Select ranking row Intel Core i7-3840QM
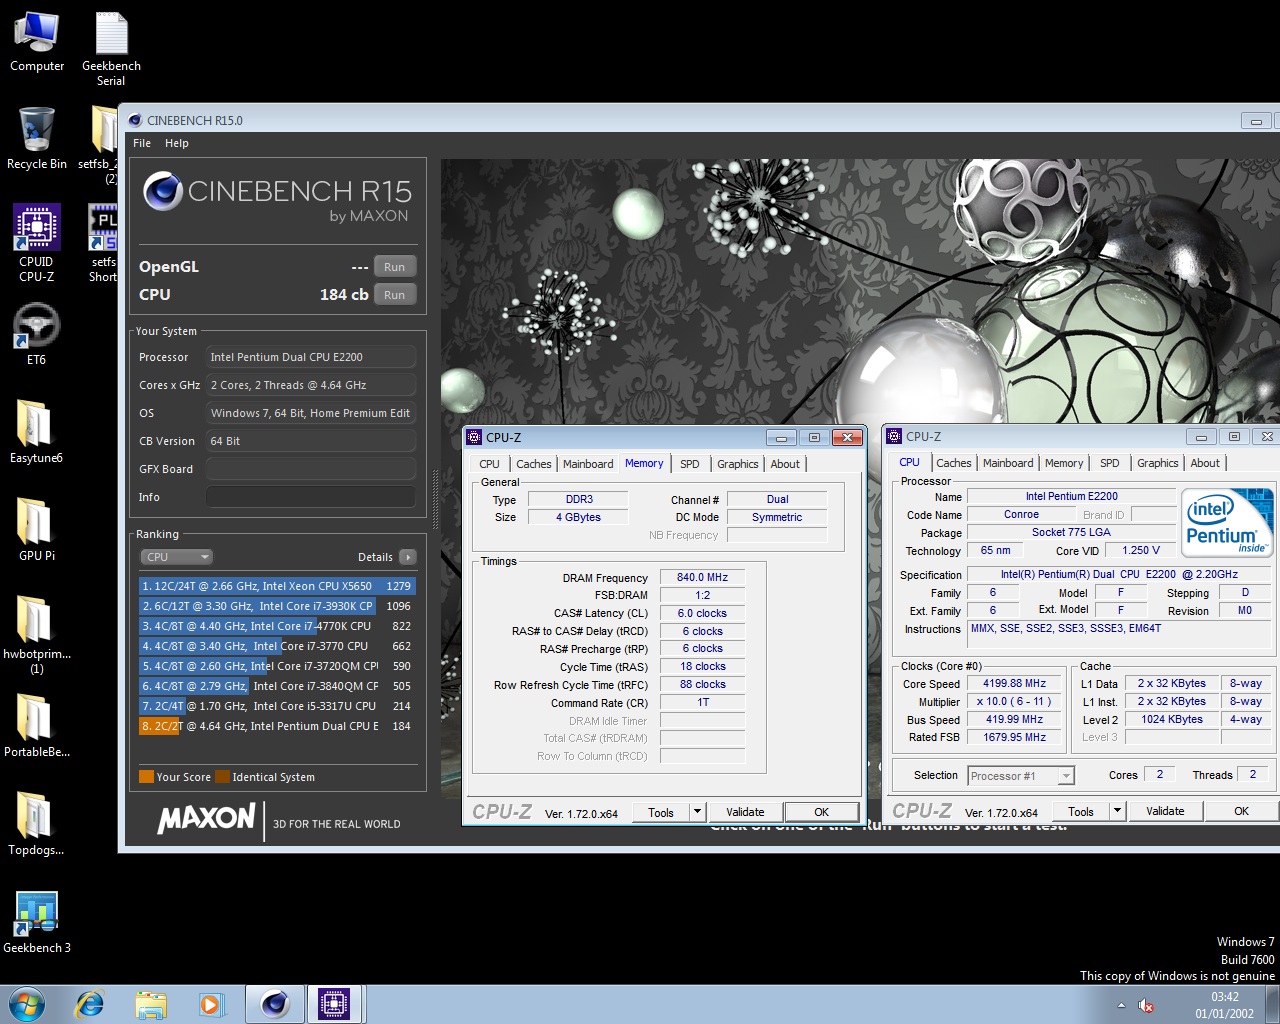 click(x=277, y=686)
